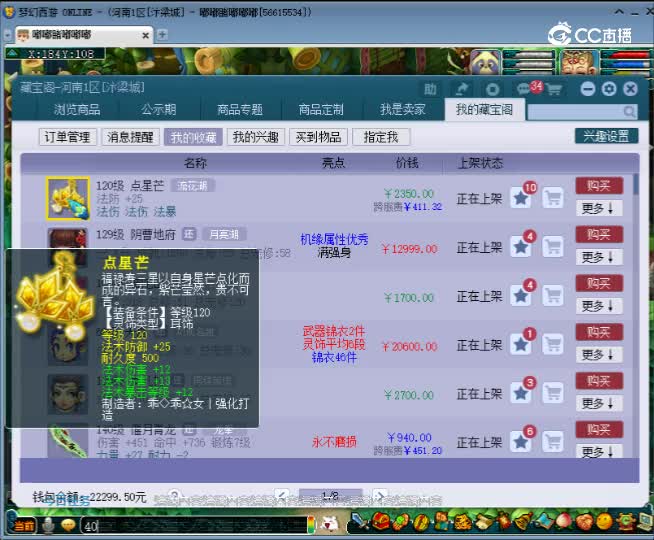
Task: Click 购买 for the ¥12999.00 item
Action: [x=599, y=234]
